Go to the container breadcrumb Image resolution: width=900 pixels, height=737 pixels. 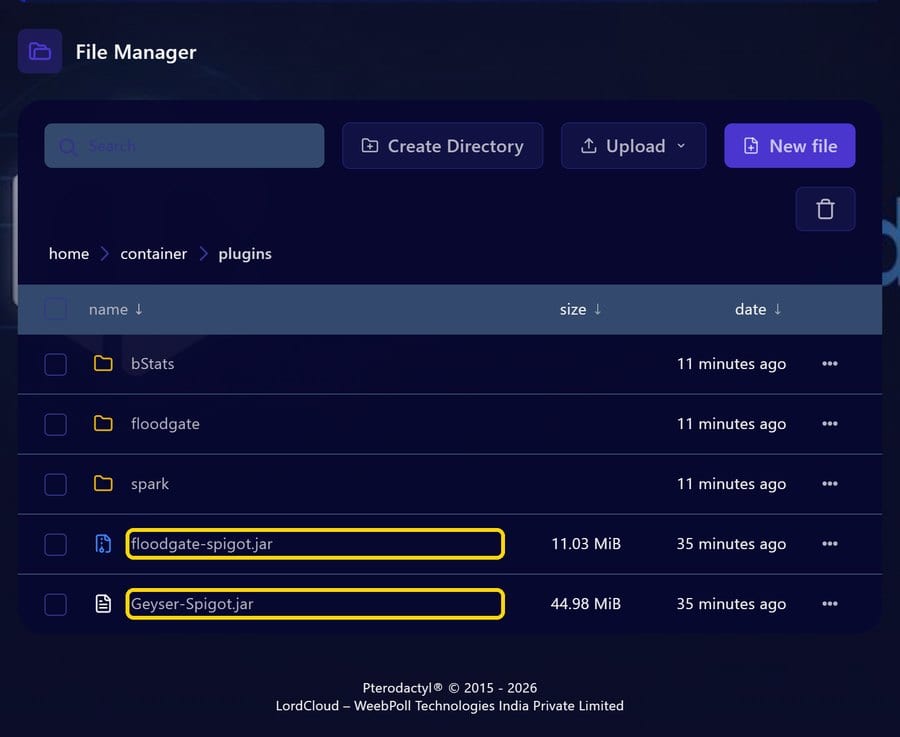click(x=154, y=254)
